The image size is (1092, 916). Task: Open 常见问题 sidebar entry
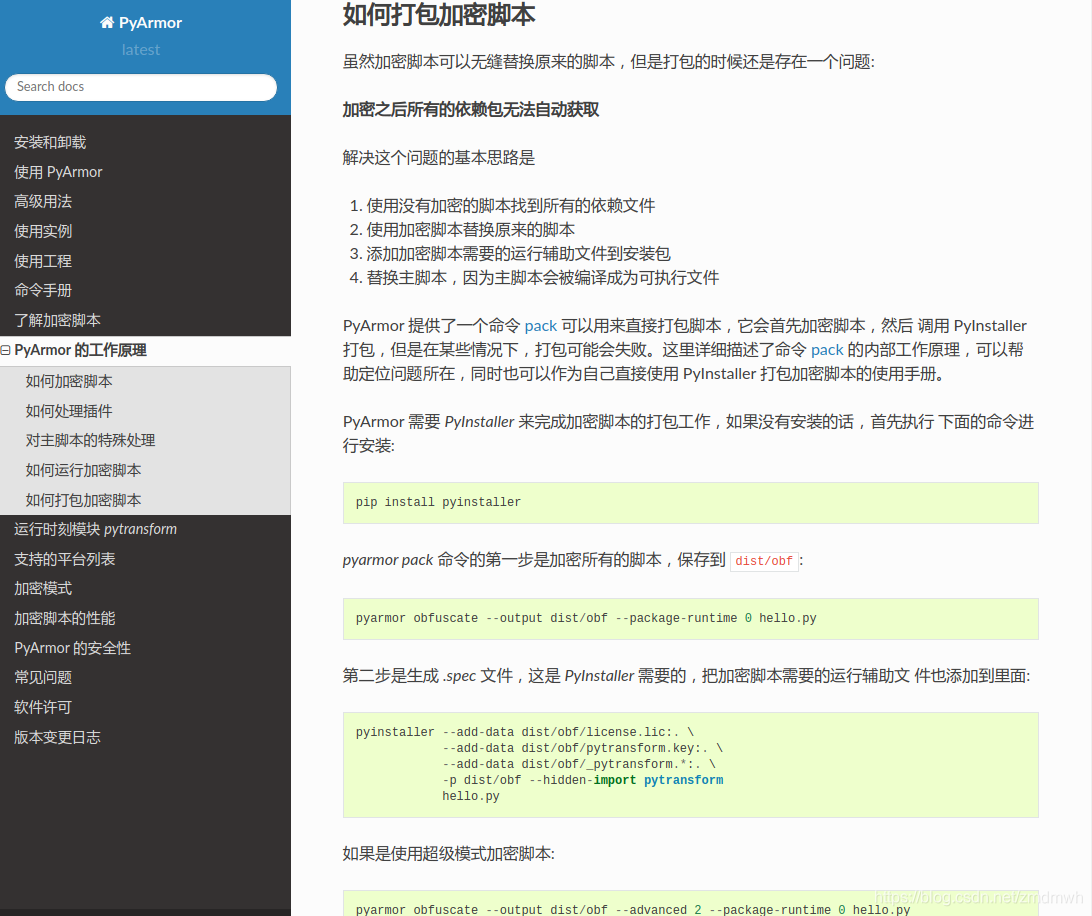pyautogui.click(x=43, y=678)
